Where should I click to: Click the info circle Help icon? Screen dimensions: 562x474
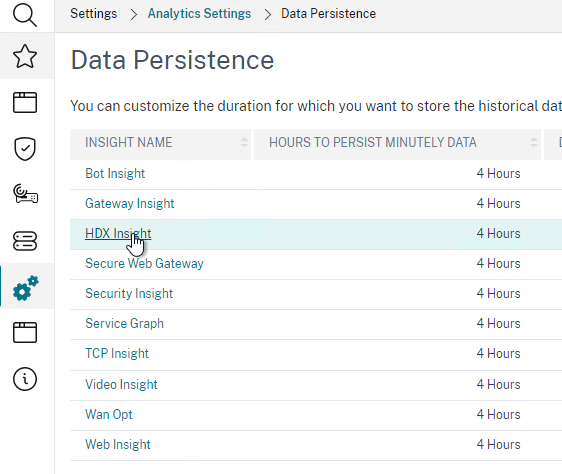[x=25, y=379]
